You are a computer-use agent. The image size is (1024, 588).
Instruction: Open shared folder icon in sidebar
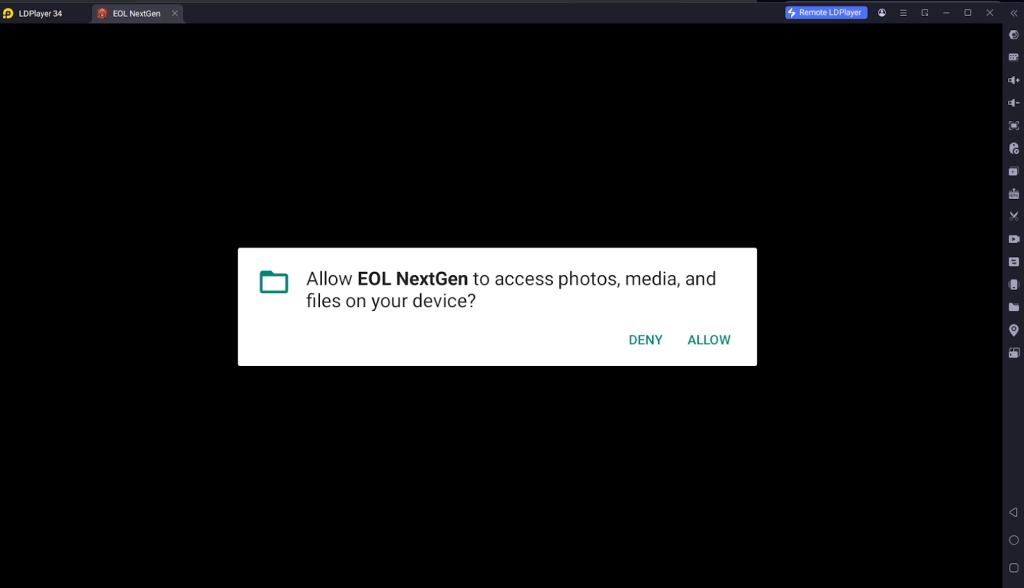click(x=1014, y=307)
